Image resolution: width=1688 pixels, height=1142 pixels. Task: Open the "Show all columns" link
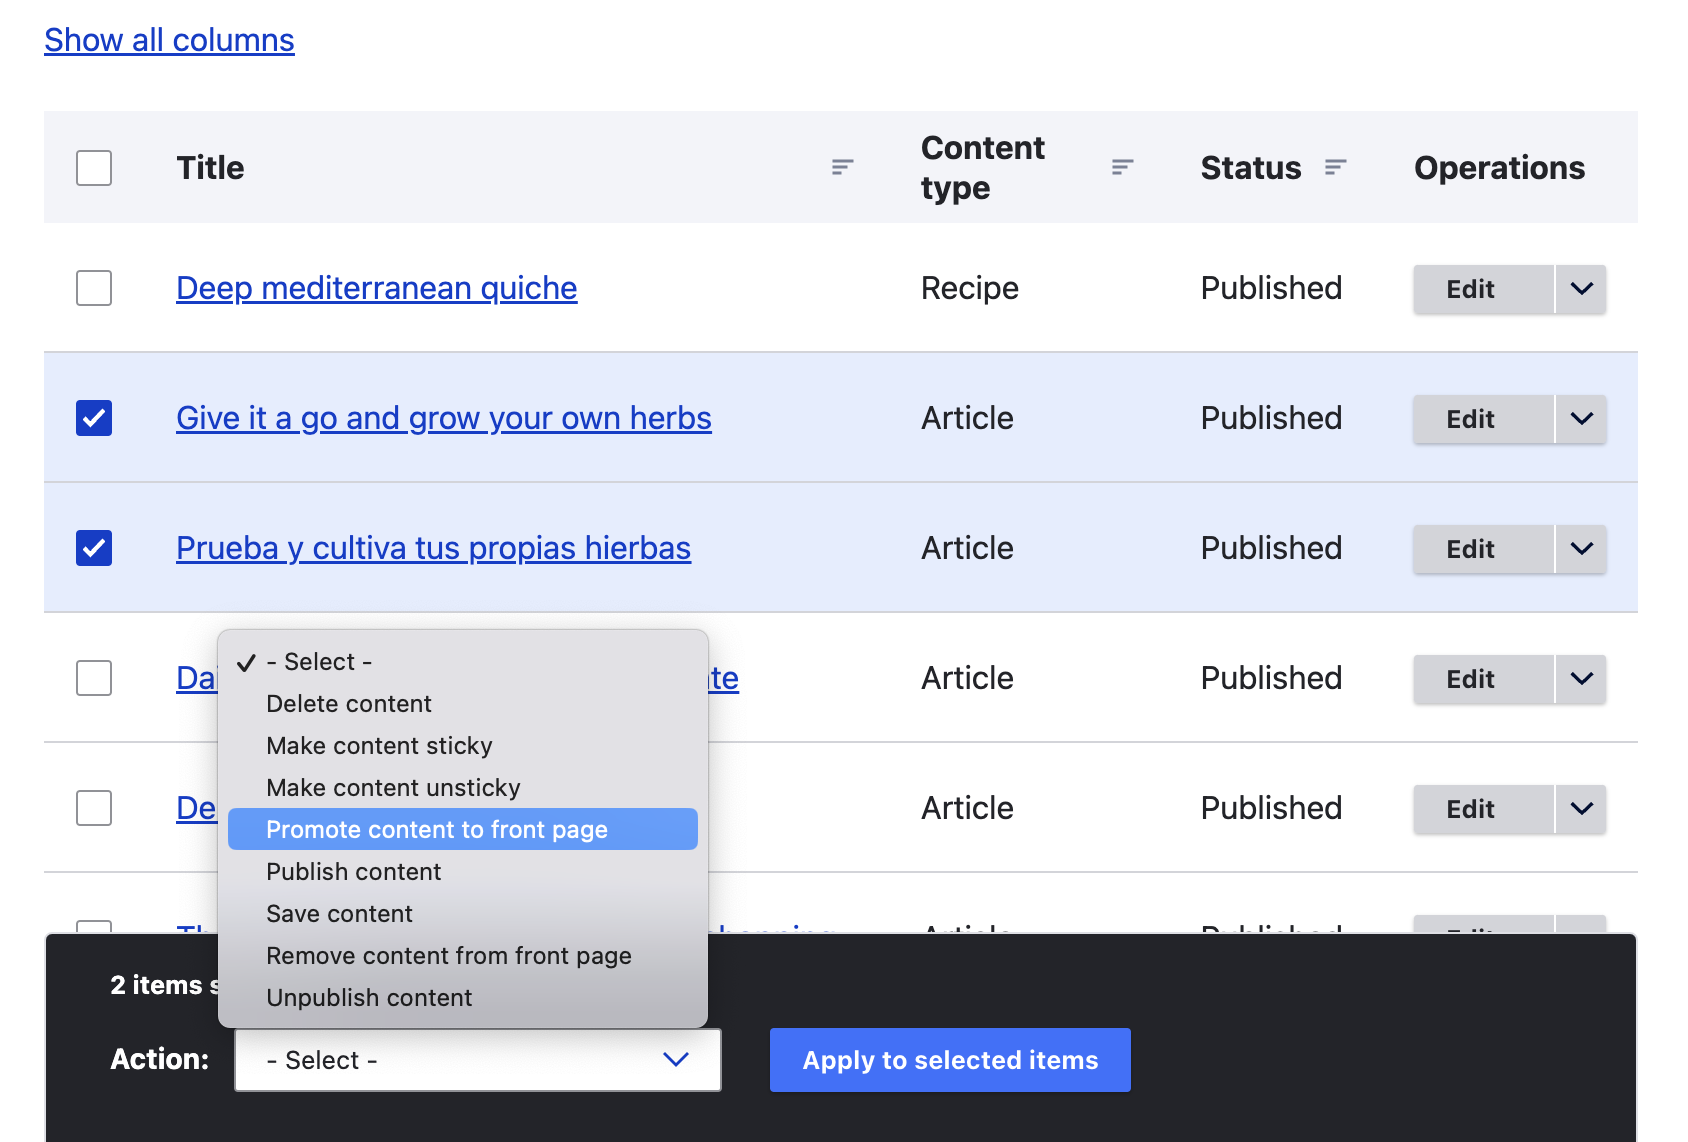click(x=168, y=39)
